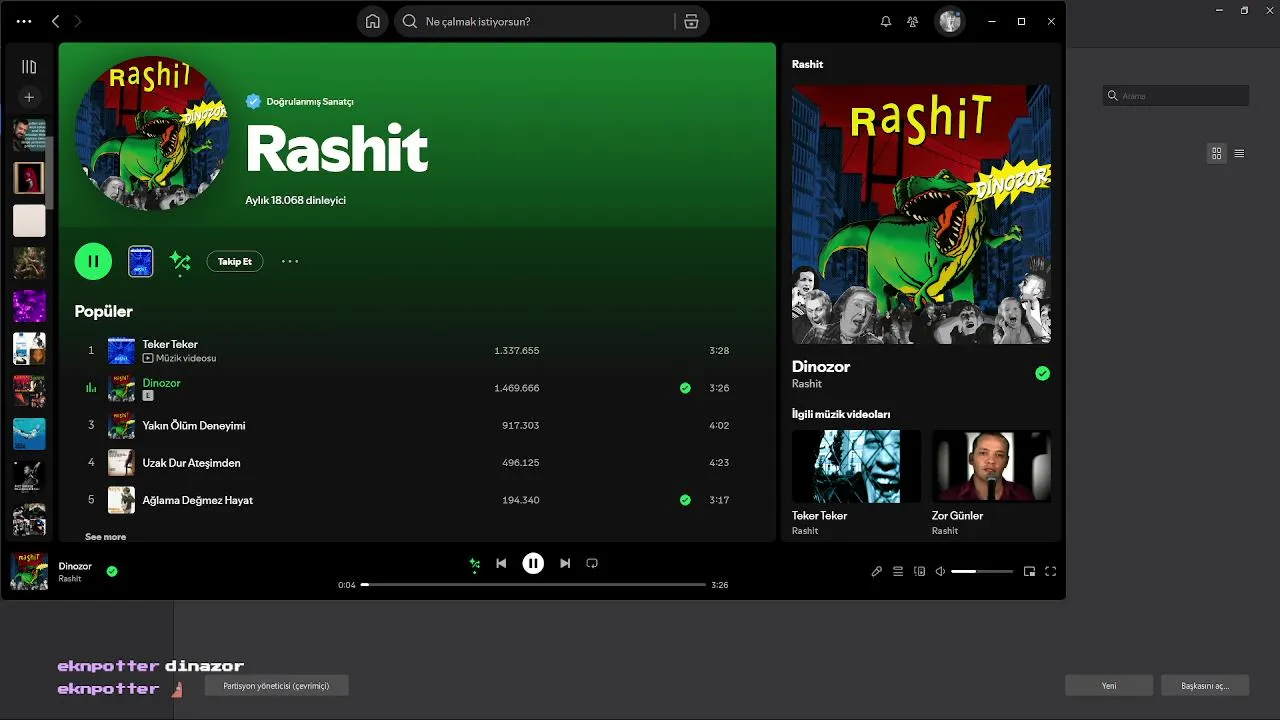1280x720 pixels.
Task: Click Başkasını aç... button in background window
Action: (1205, 686)
